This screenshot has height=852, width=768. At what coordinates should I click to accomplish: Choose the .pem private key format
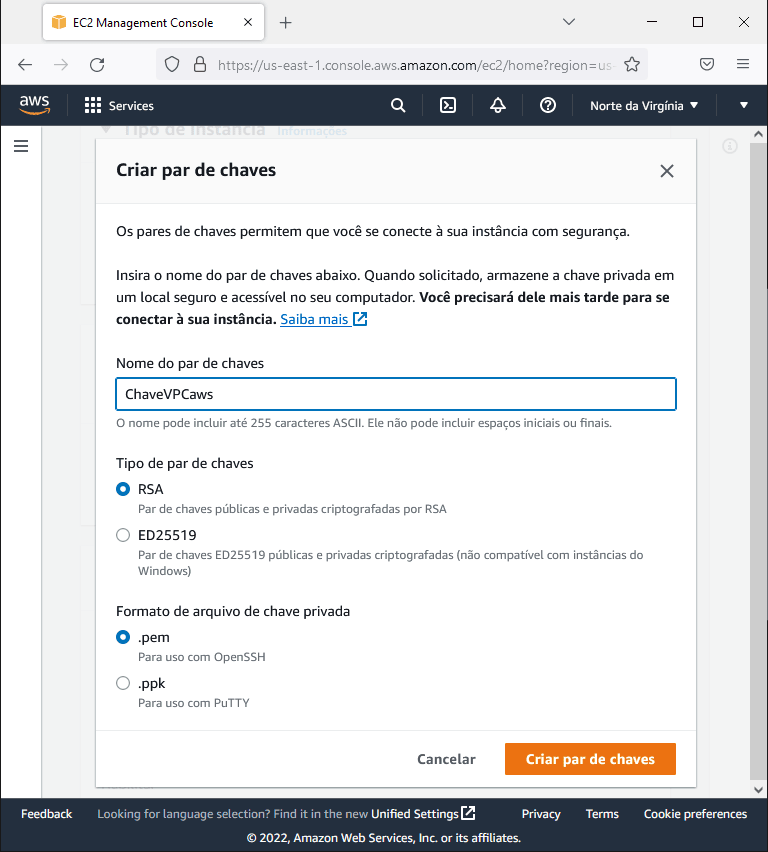pos(123,637)
